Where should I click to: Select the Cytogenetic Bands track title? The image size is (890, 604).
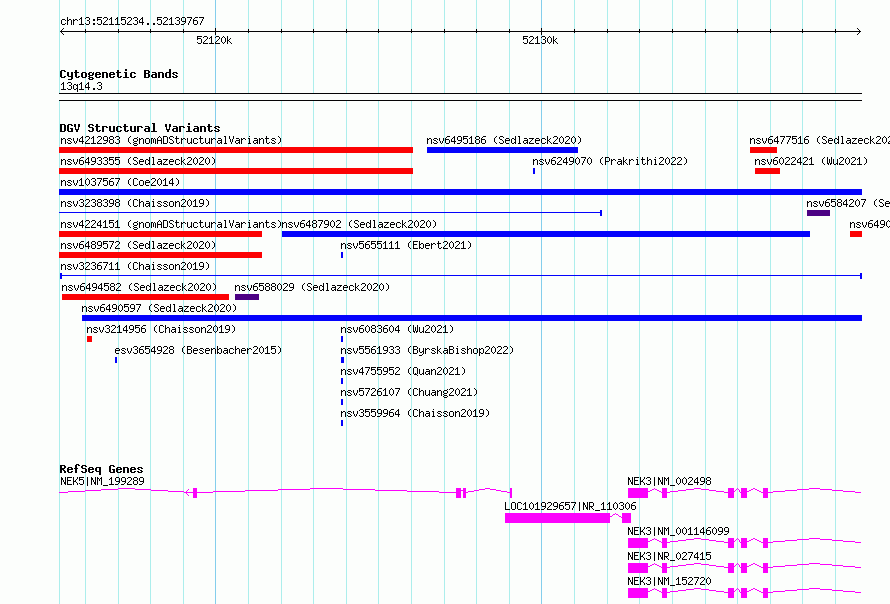[x=119, y=74]
